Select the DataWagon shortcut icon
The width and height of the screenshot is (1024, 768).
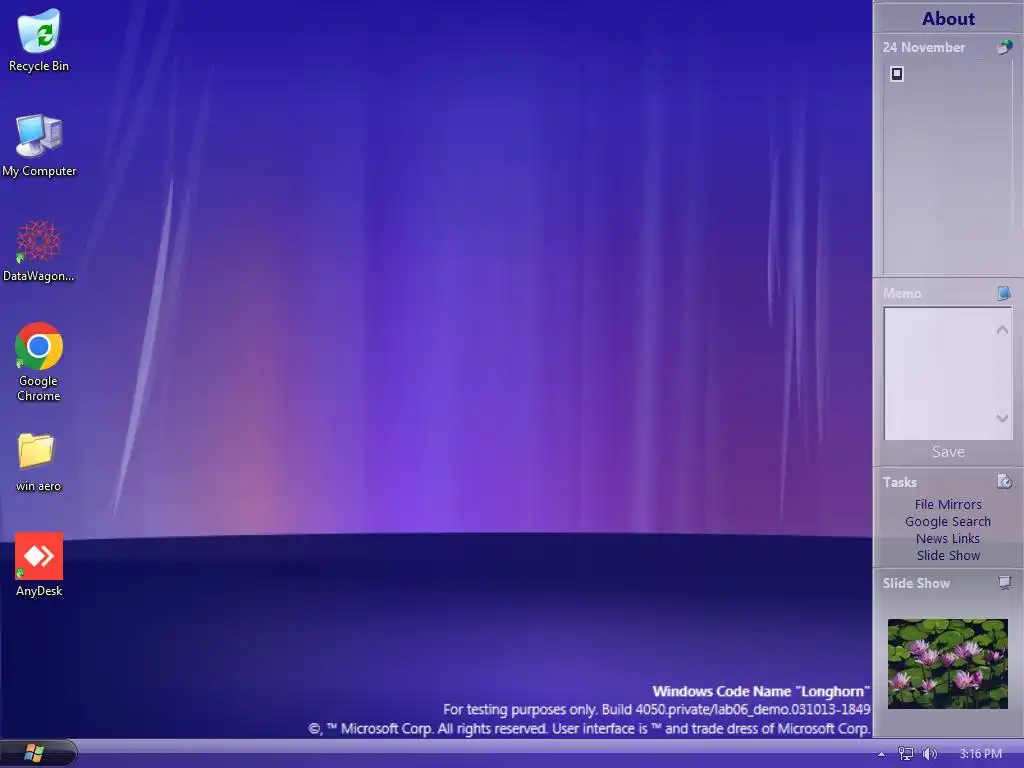(x=39, y=251)
